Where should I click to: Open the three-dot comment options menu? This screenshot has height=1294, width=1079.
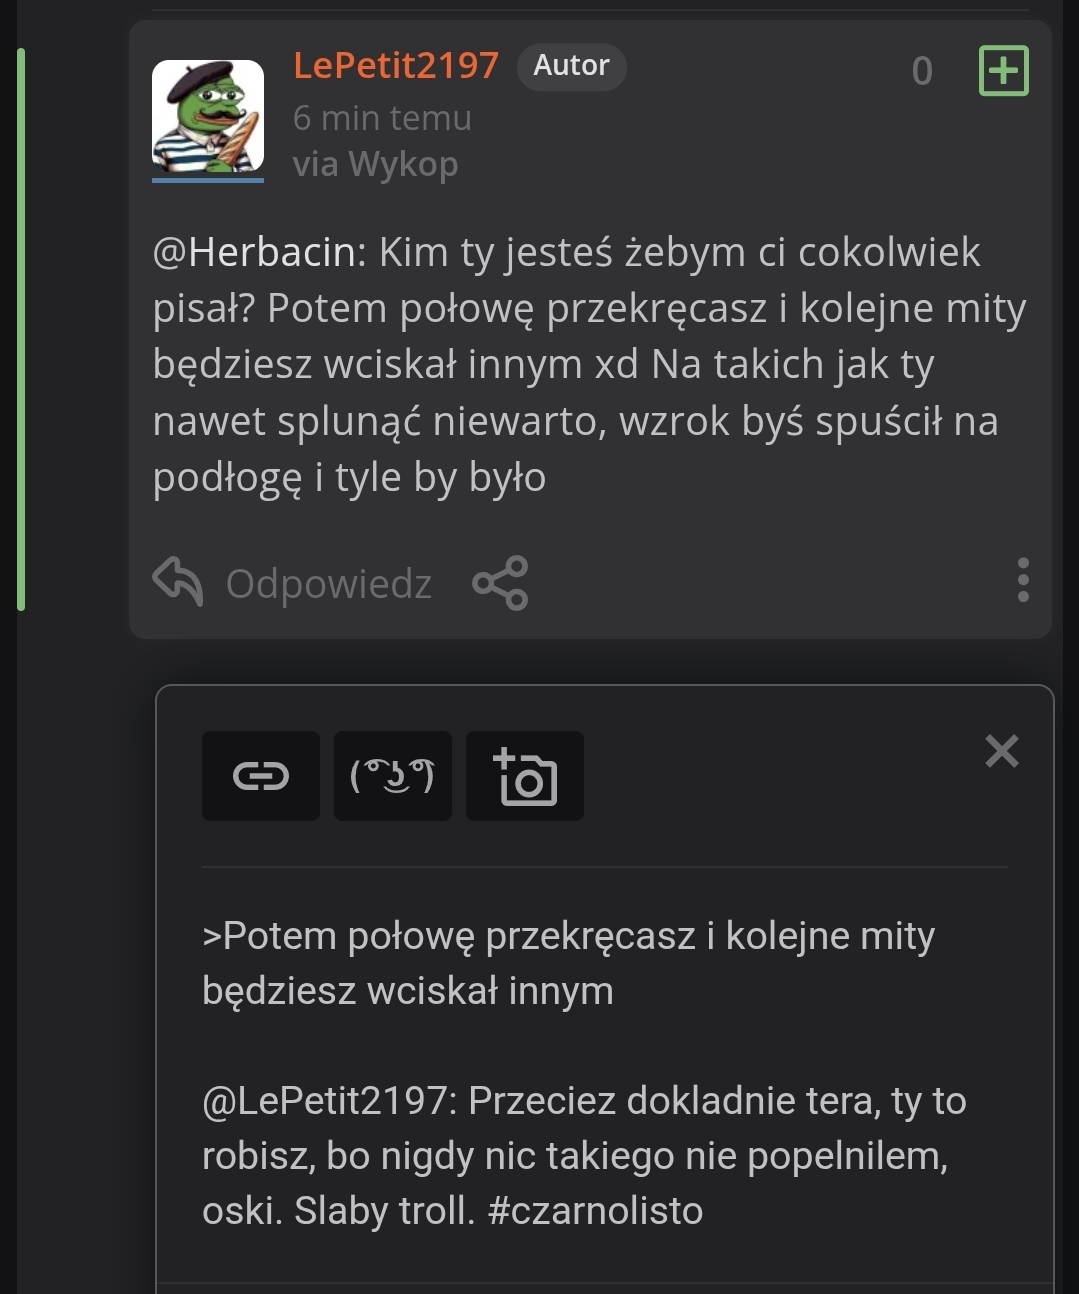tap(1022, 581)
